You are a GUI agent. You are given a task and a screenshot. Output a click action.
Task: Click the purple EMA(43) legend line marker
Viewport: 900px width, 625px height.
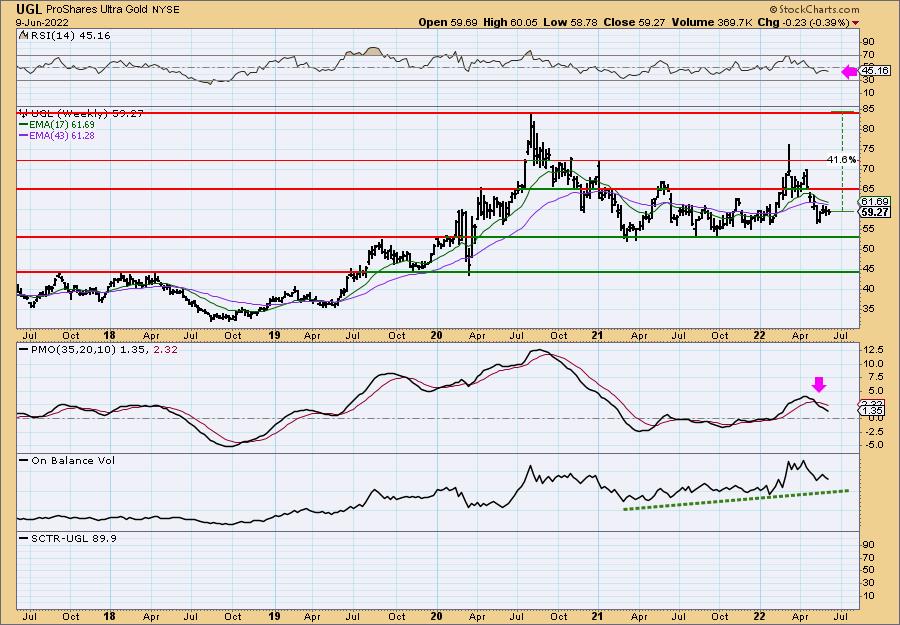pyautogui.click(x=23, y=136)
